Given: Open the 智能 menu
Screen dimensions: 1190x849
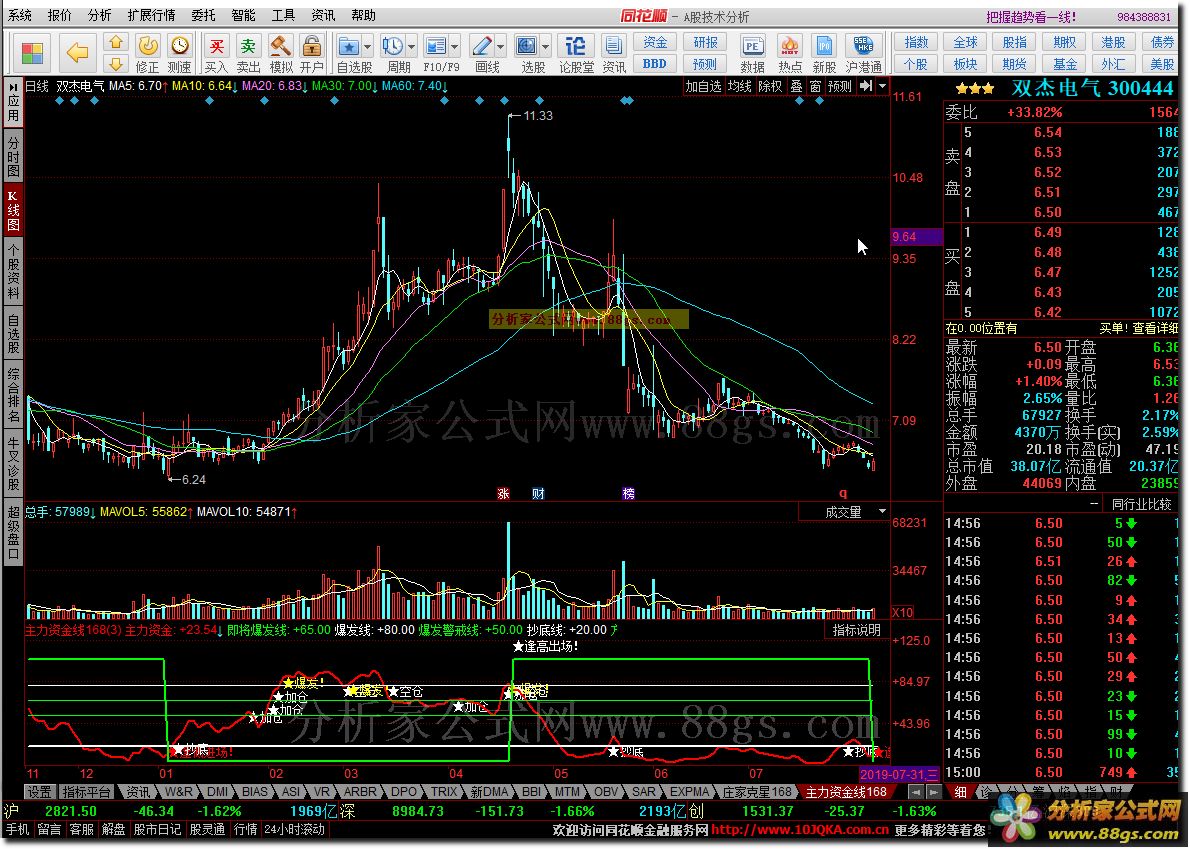Looking at the screenshot, I should (244, 15).
